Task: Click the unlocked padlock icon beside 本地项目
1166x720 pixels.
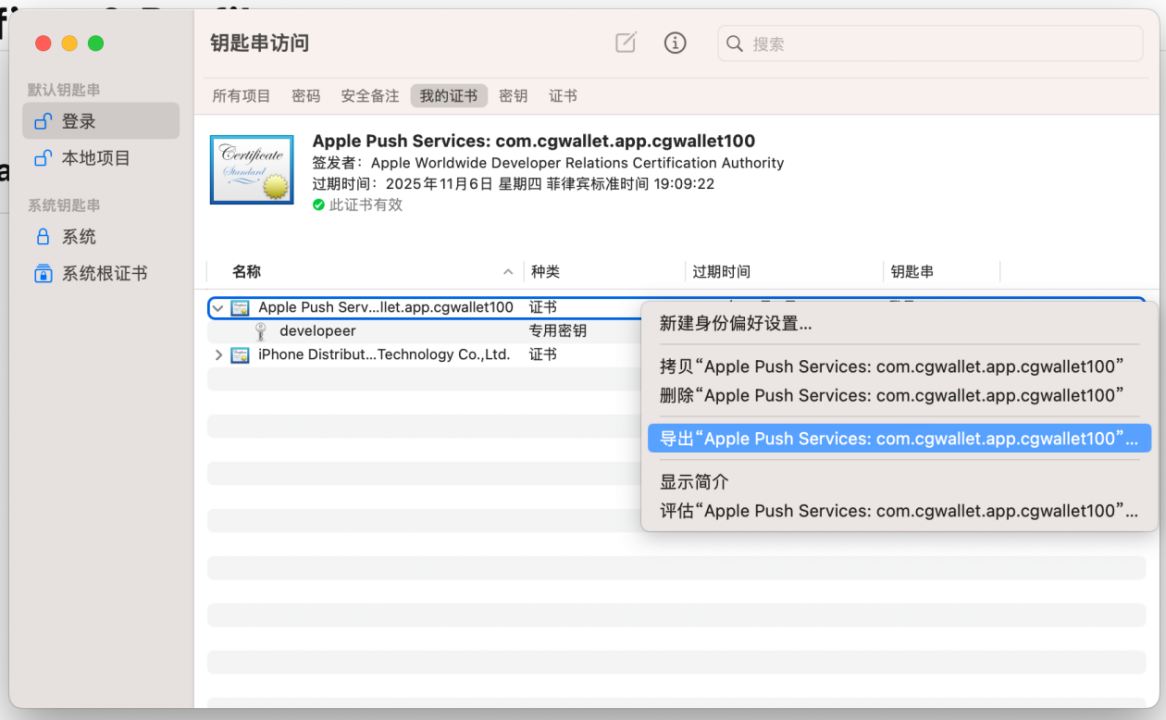Action: (43, 158)
